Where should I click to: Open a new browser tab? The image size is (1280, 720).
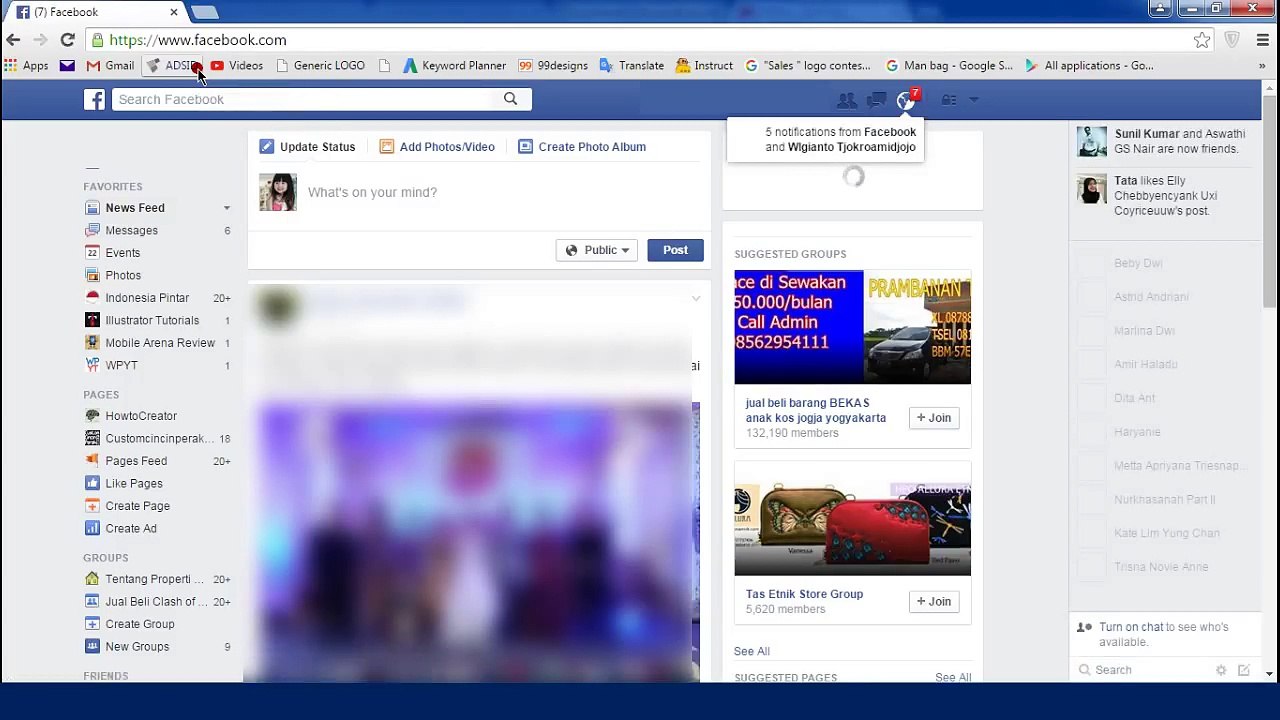point(204,12)
